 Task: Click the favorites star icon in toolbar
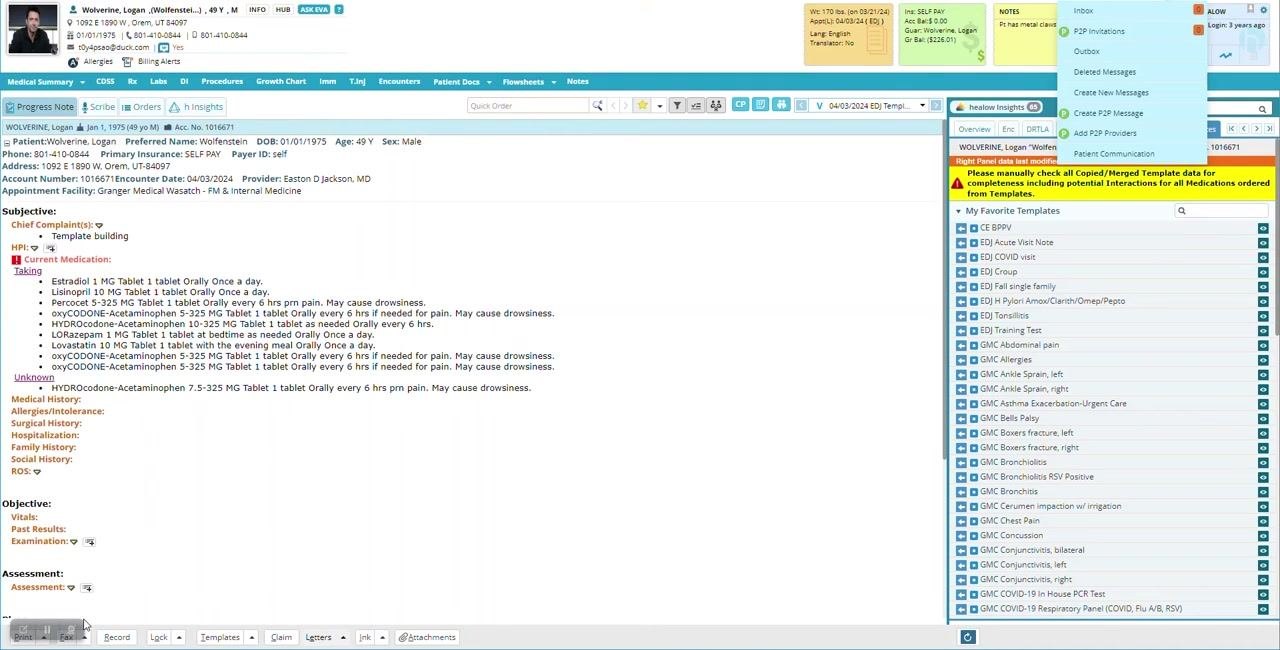pos(643,106)
